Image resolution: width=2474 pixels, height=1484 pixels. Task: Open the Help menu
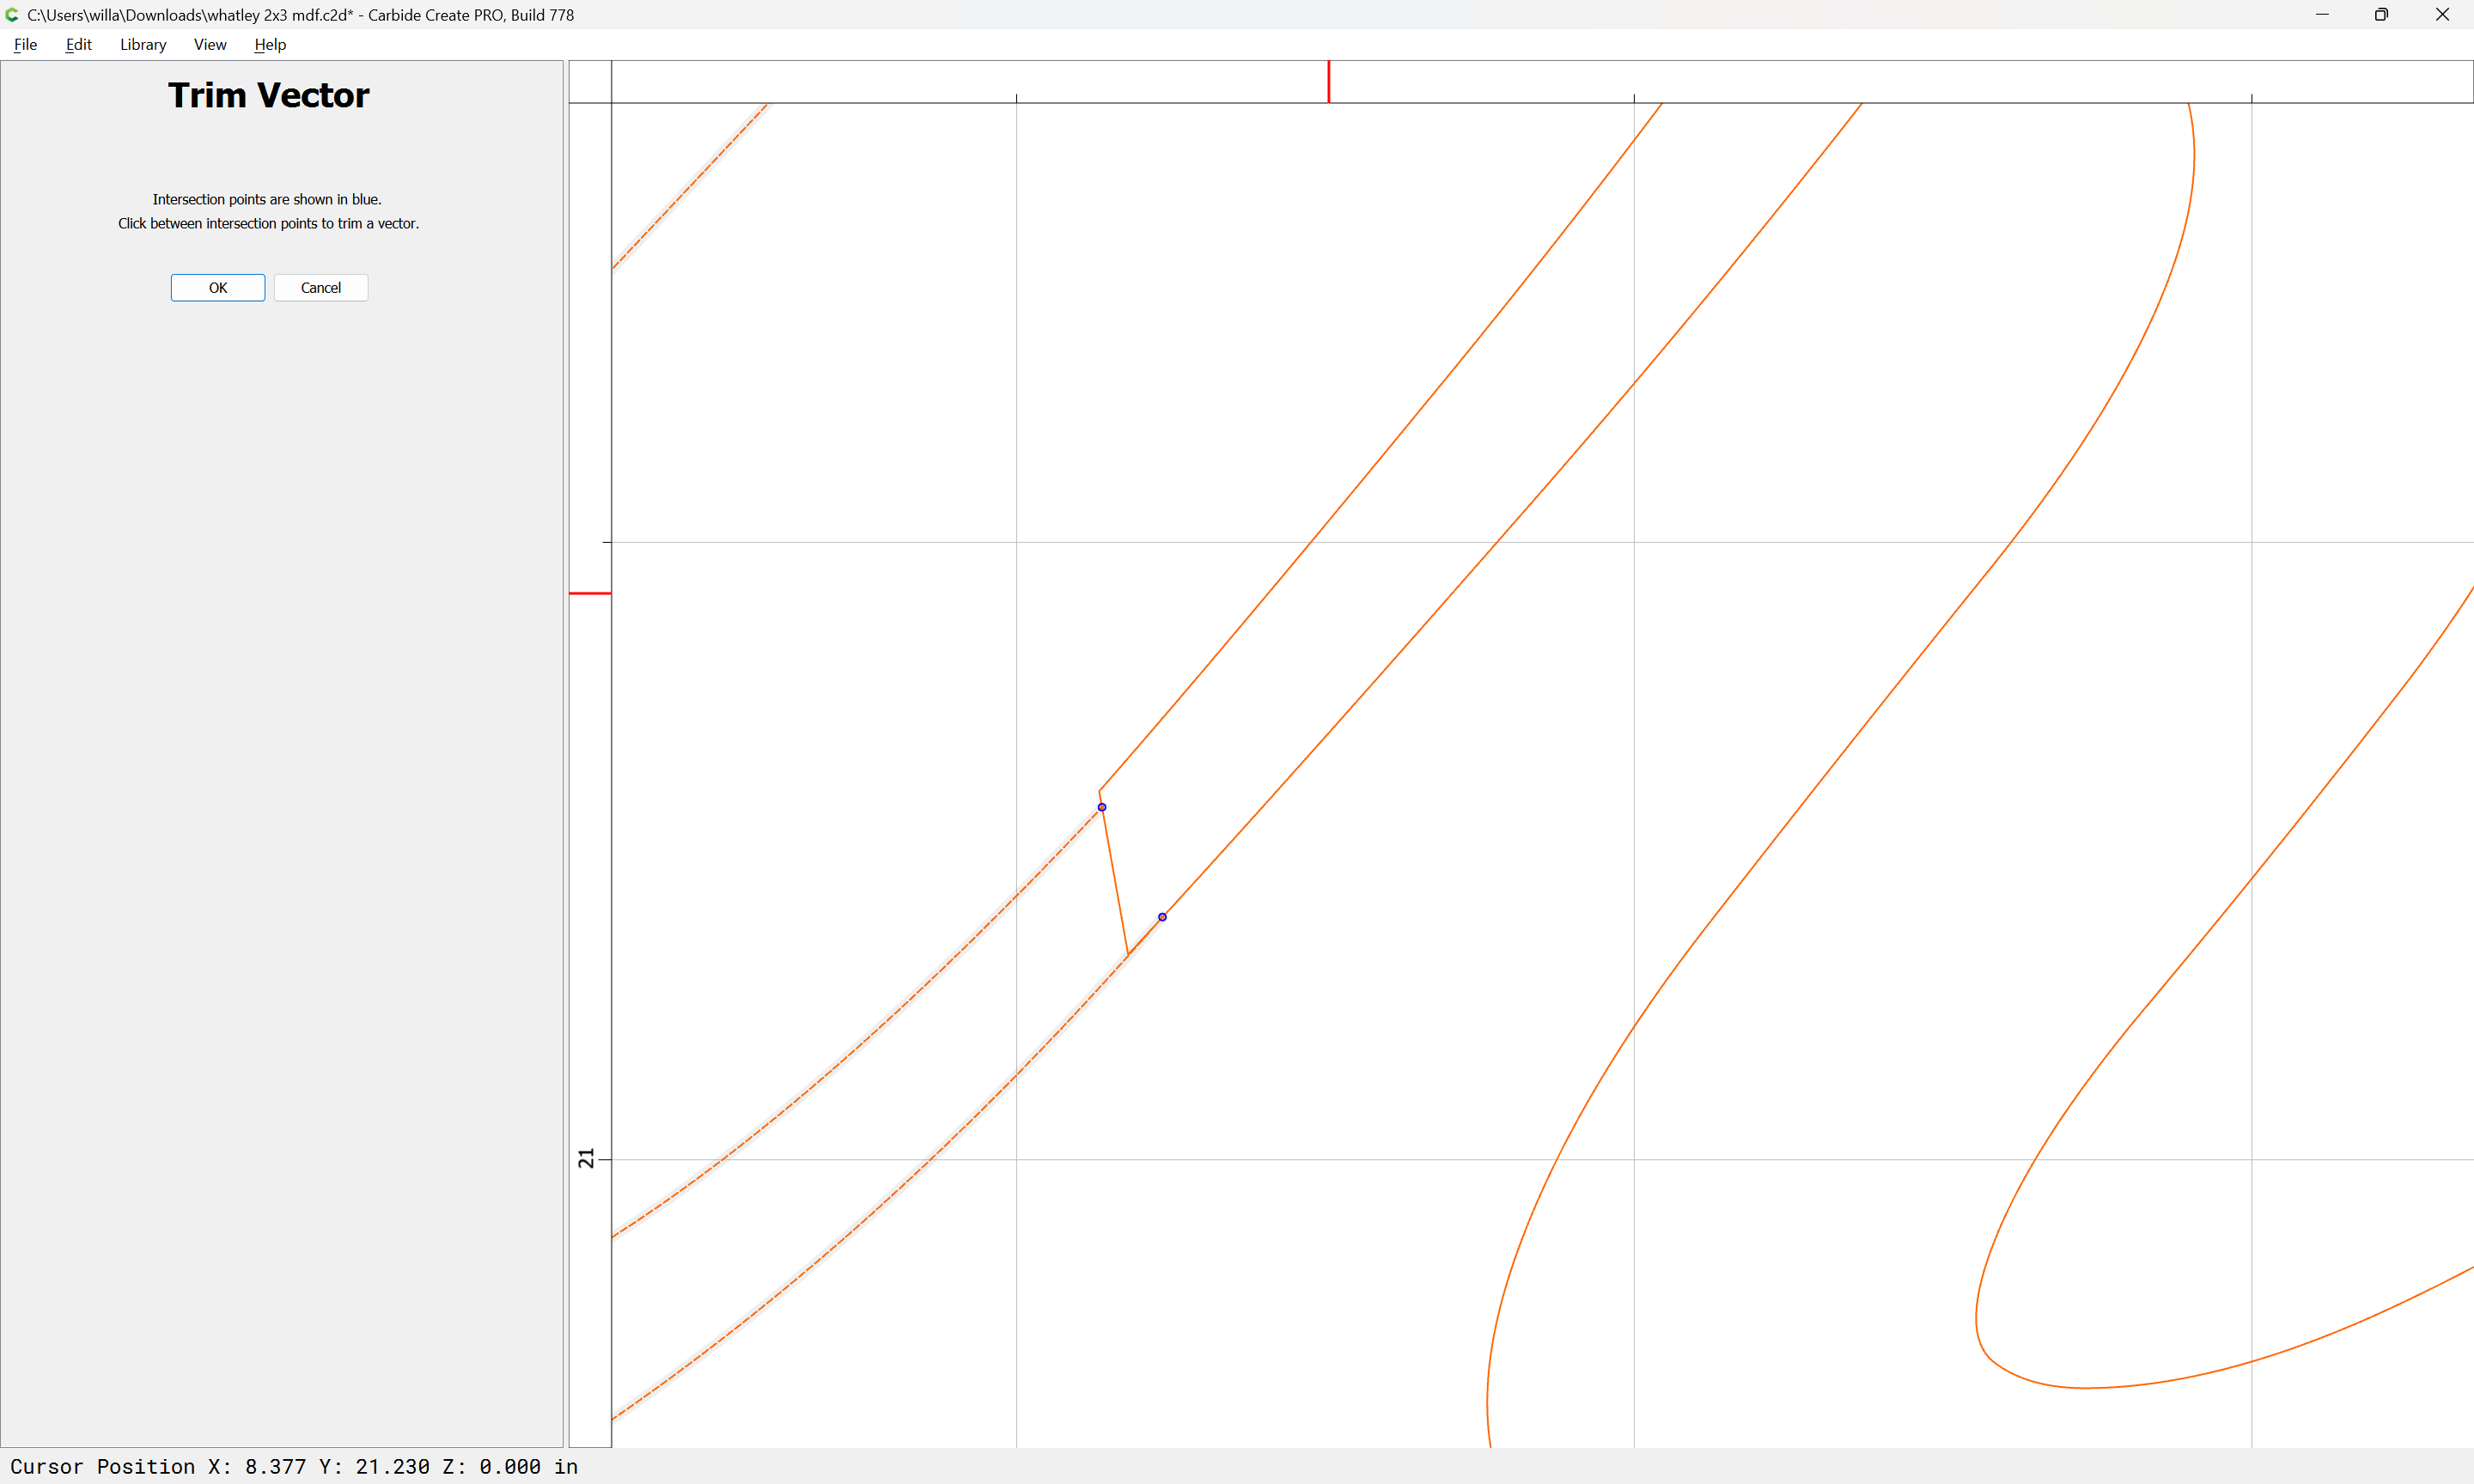coord(270,44)
